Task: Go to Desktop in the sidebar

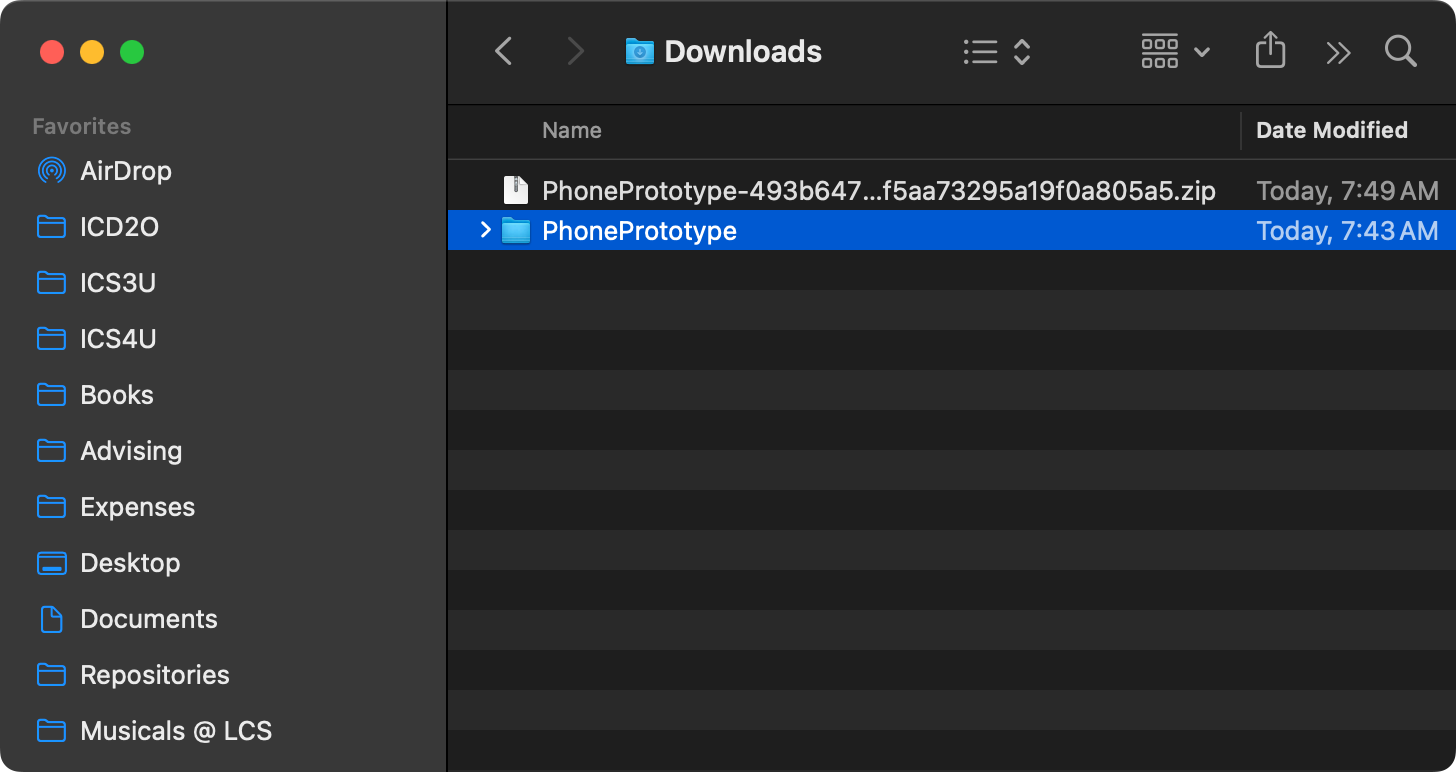Action: (130, 563)
